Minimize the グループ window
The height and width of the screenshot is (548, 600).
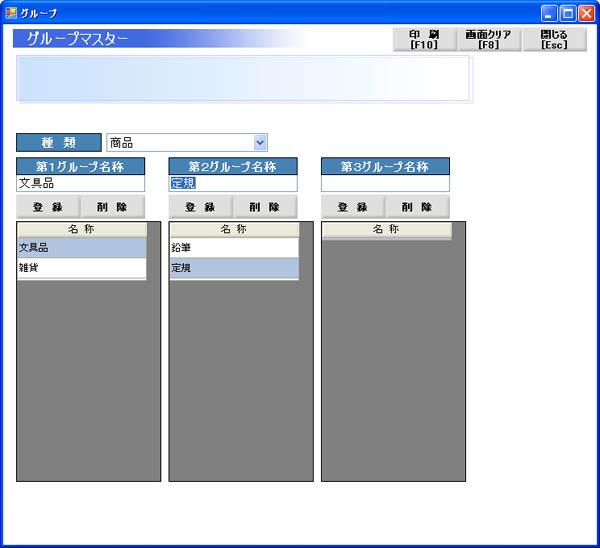(x=549, y=13)
